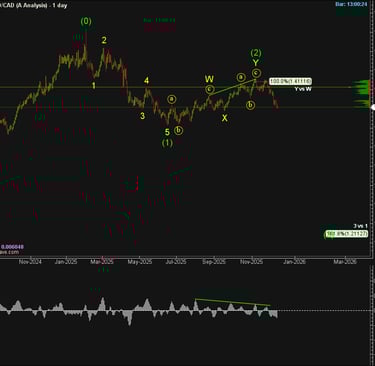Select the circled a label between W and Y
The height and width of the screenshot is (366, 375).
[x=241, y=77]
